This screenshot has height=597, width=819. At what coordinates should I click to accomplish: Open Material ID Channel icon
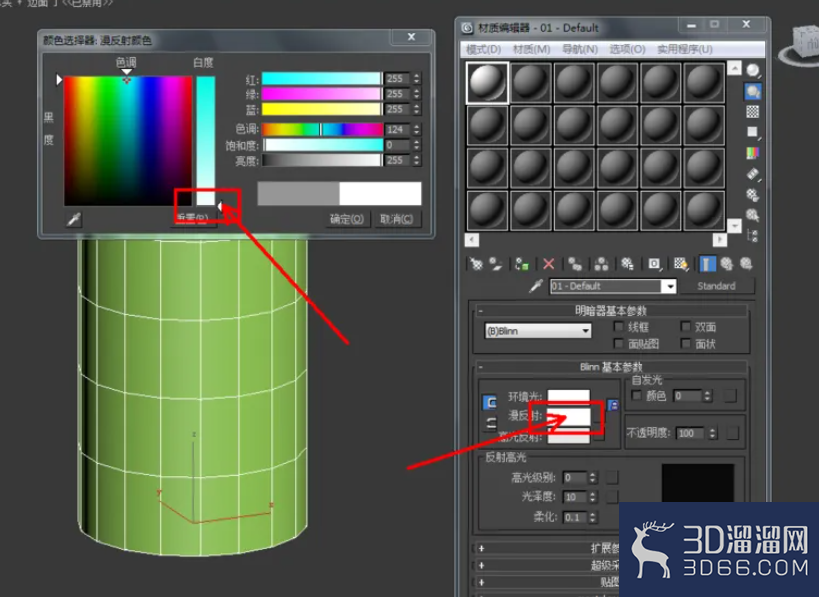[x=654, y=264]
